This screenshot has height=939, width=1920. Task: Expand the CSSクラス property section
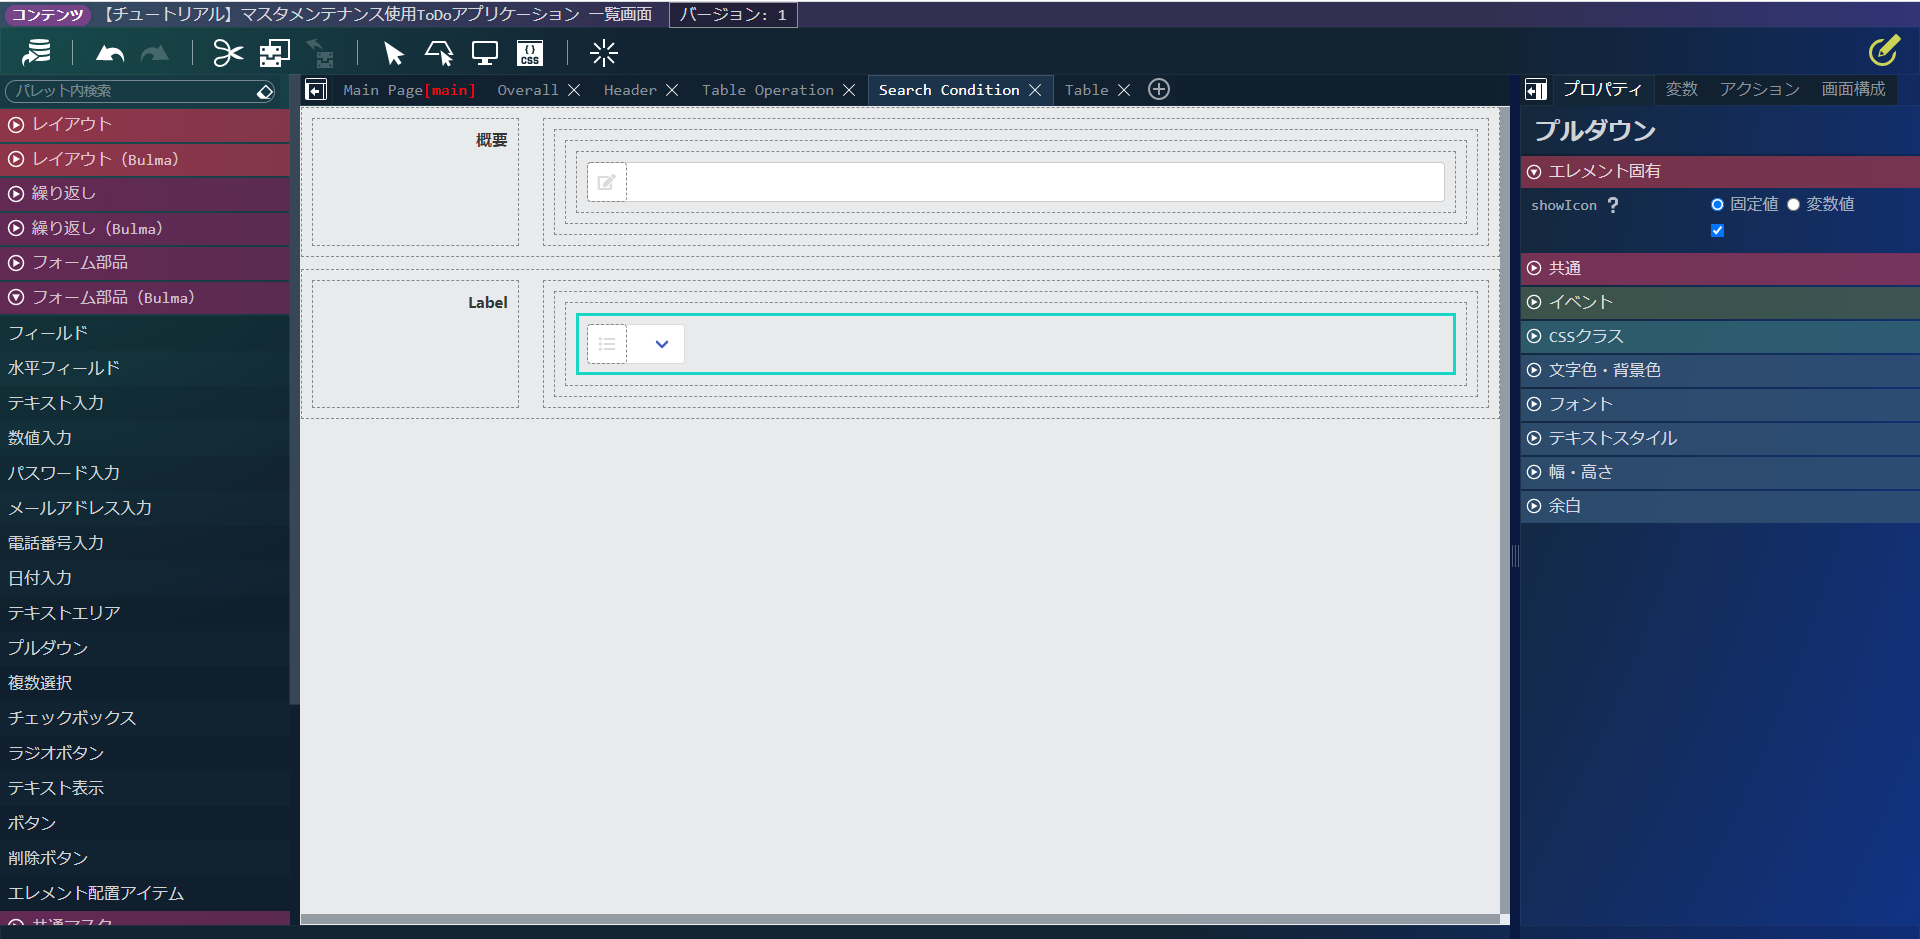pyautogui.click(x=1720, y=336)
